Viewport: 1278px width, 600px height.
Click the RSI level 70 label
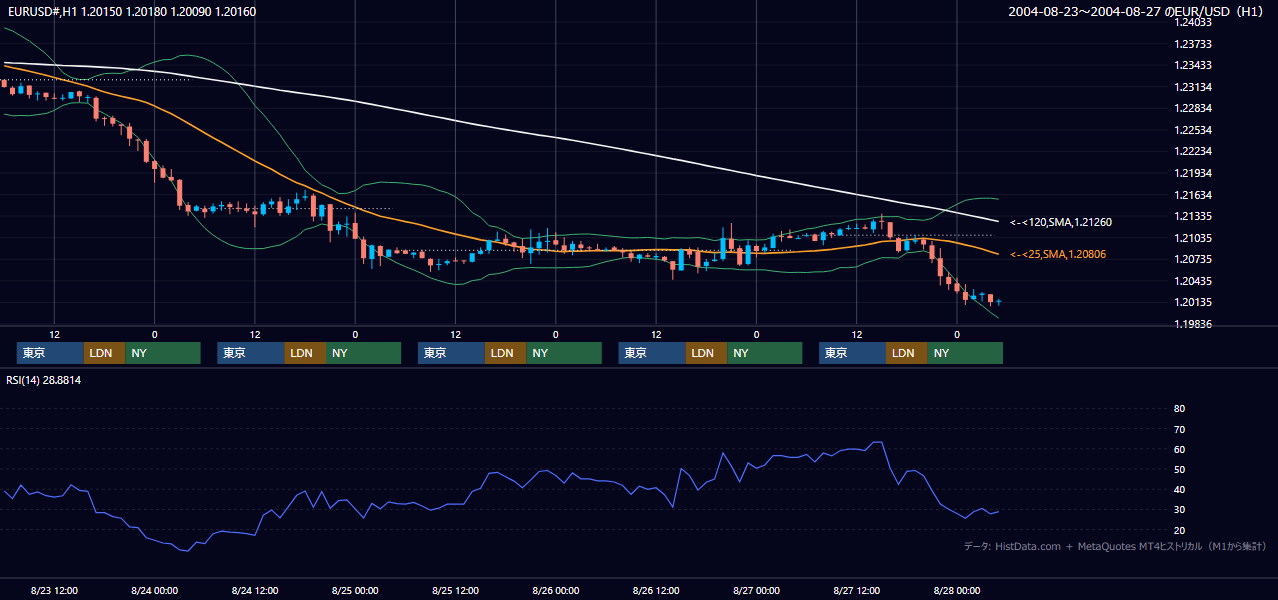pos(1179,429)
